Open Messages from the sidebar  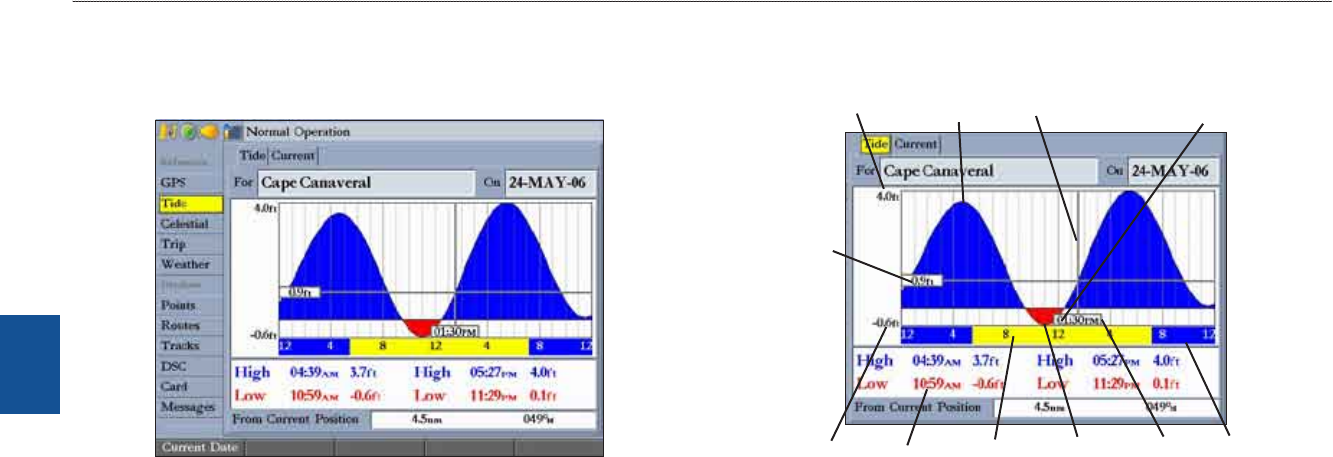[187, 407]
